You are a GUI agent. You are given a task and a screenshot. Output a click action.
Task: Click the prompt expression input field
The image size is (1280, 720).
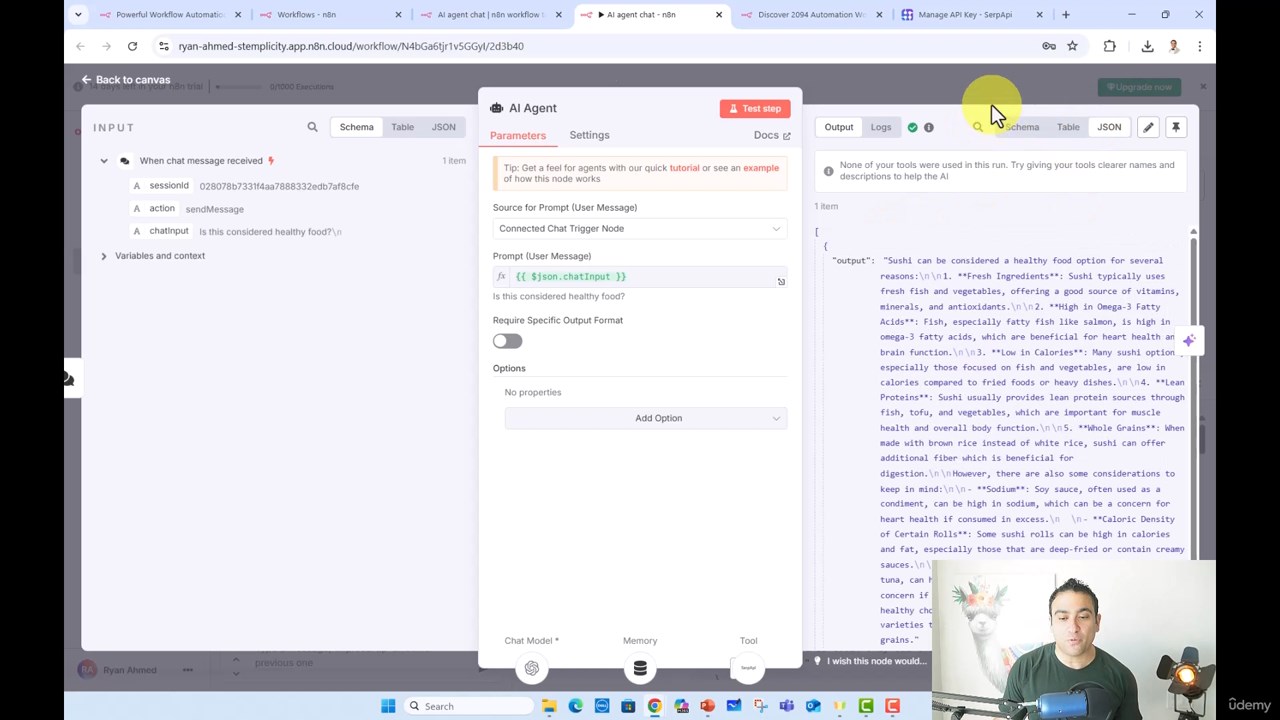(x=640, y=277)
